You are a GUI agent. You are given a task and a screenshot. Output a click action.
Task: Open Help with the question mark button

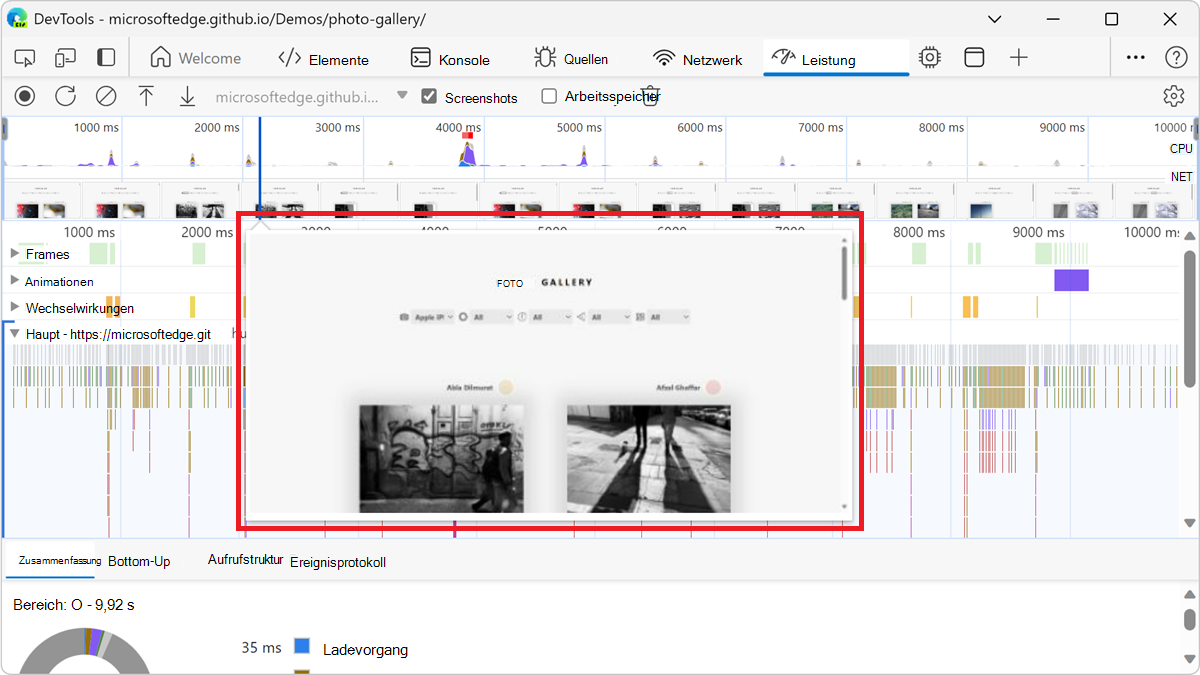(x=1175, y=58)
